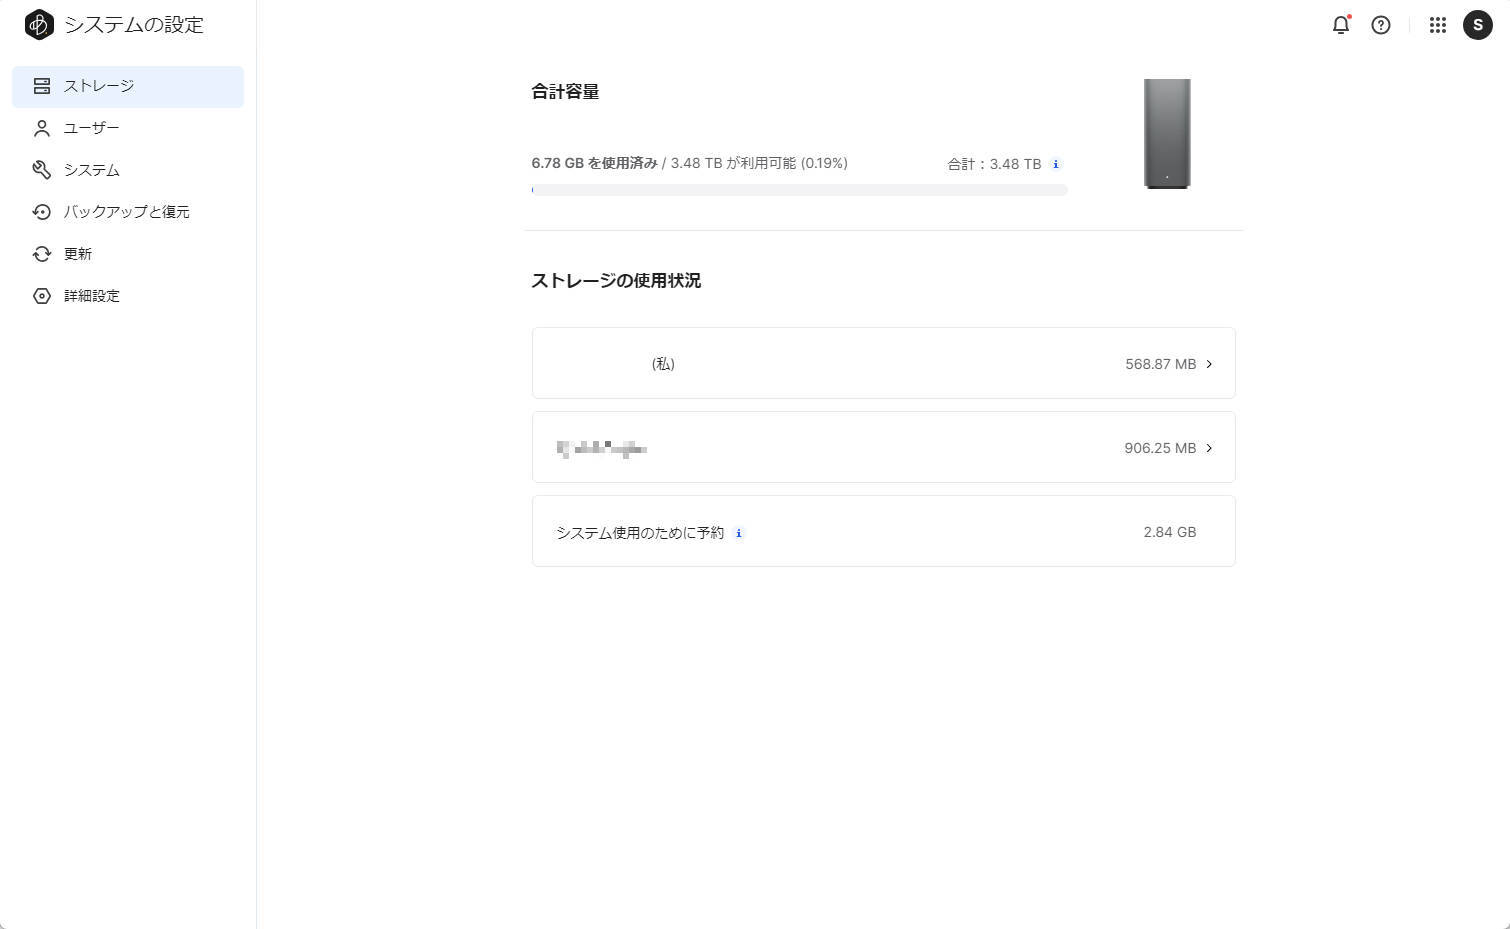Click info icon beside システム使用のために予約
The height and width of the screenshot is (929, 1510).
pos(739,533)
